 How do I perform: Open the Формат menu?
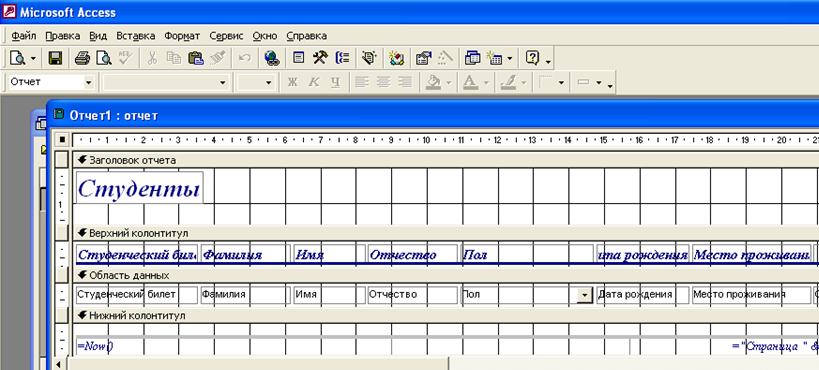[x=182, y=36]
